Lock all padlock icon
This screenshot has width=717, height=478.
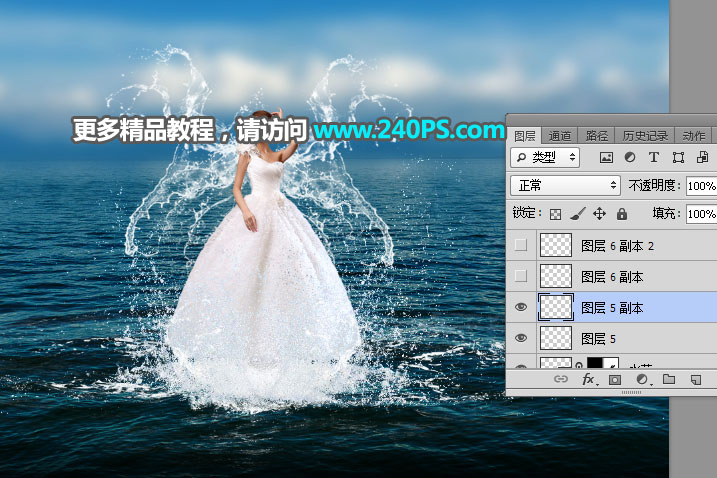[621, 214]
